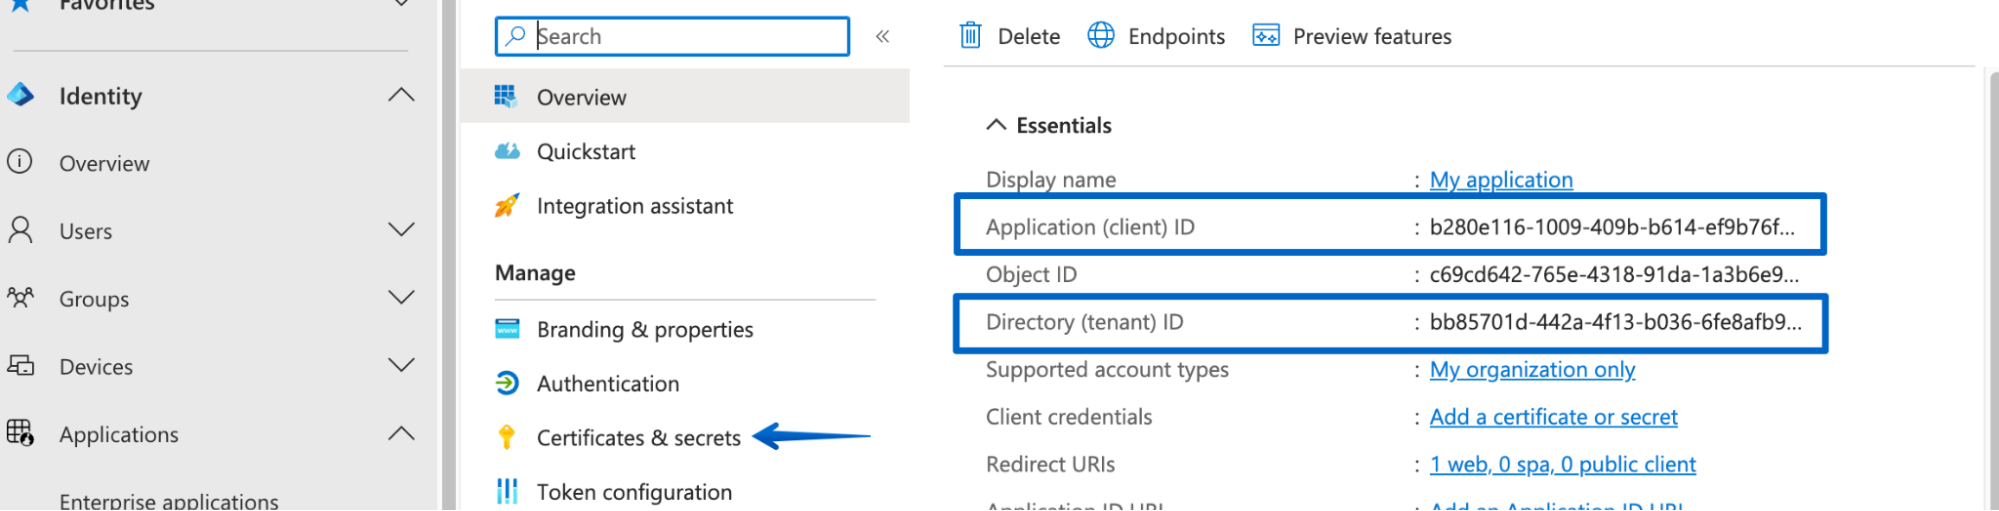
Task: Click the Application (client) ID value
Action: point(1612,227)
